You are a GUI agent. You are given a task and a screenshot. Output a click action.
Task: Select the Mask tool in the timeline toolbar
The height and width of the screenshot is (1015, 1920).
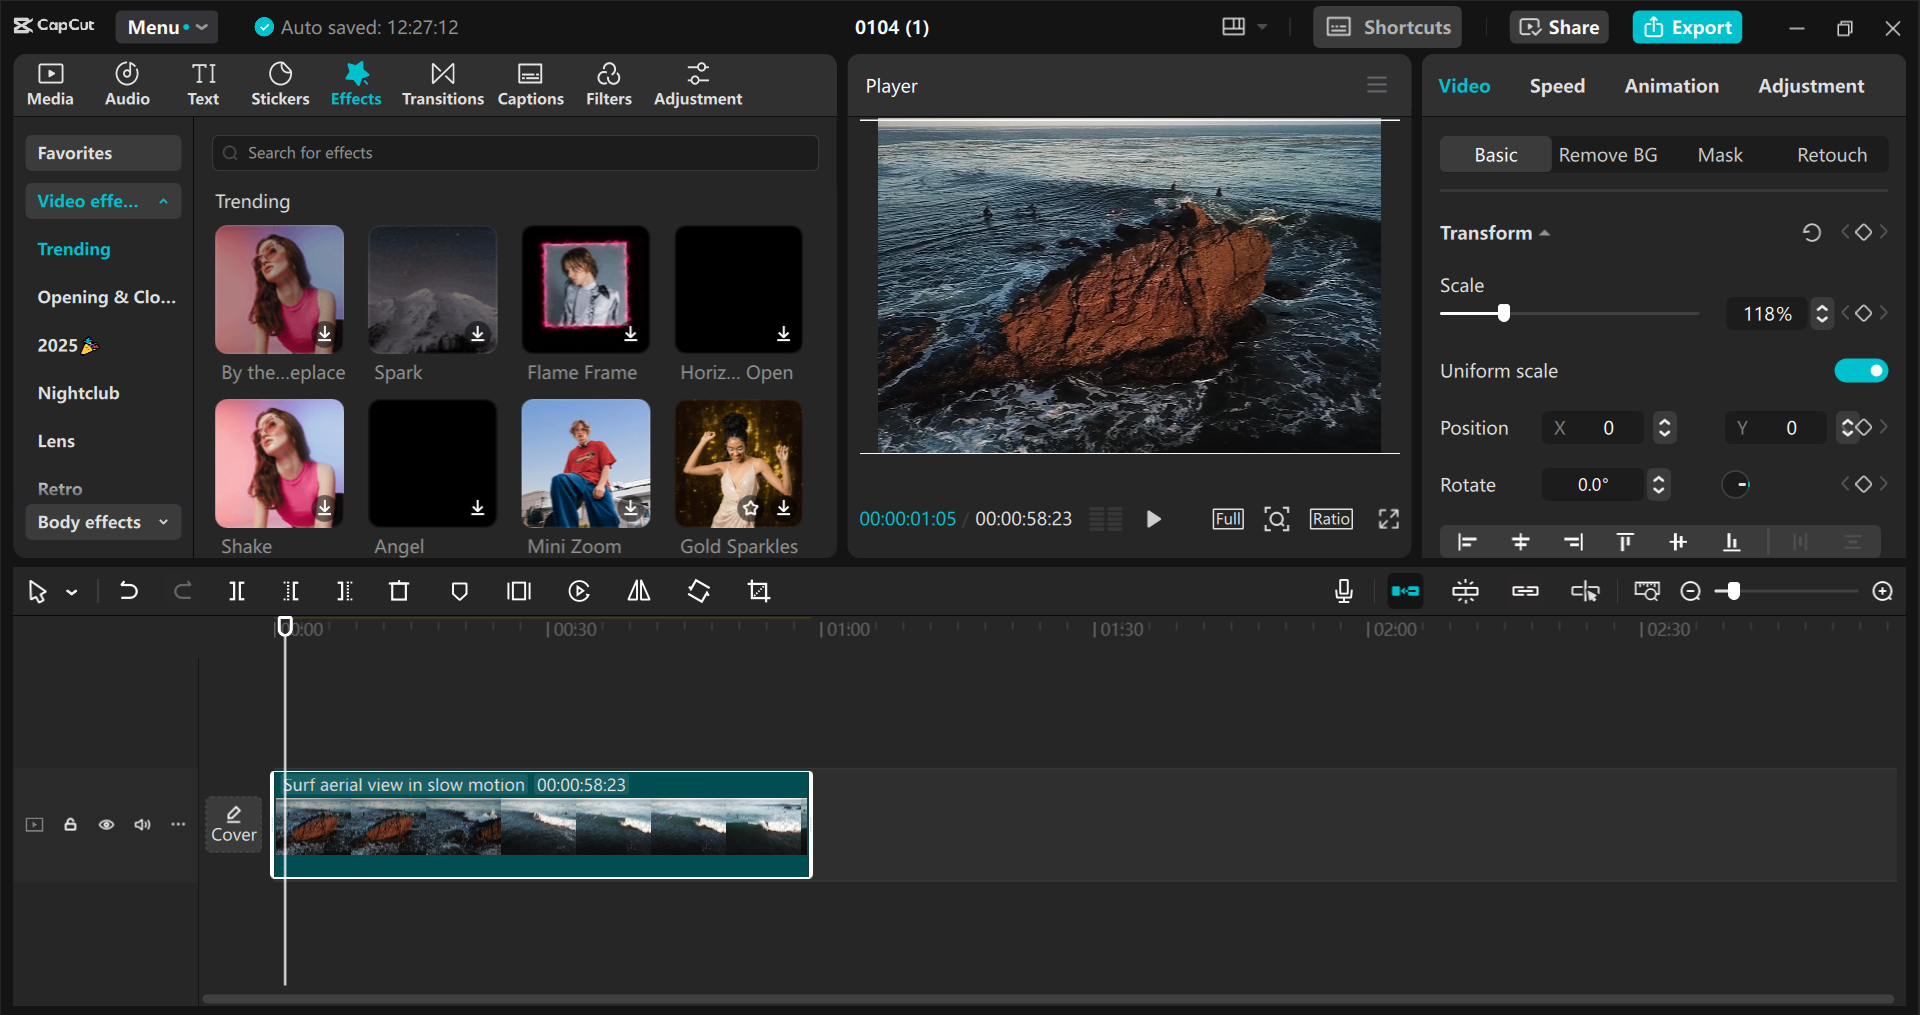point(459,591)
